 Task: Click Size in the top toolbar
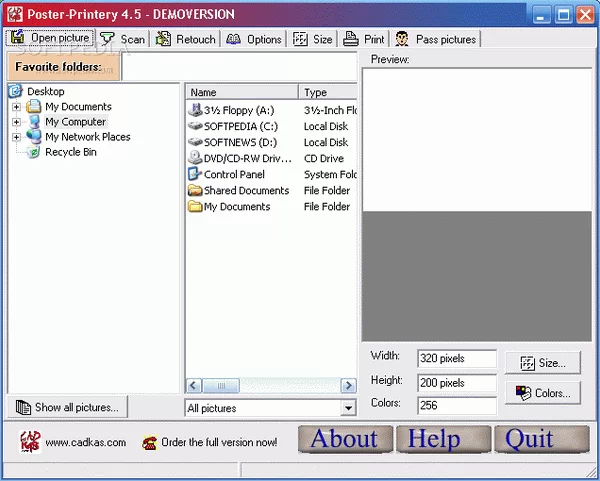pyautogui.click(x=313, y=39)
